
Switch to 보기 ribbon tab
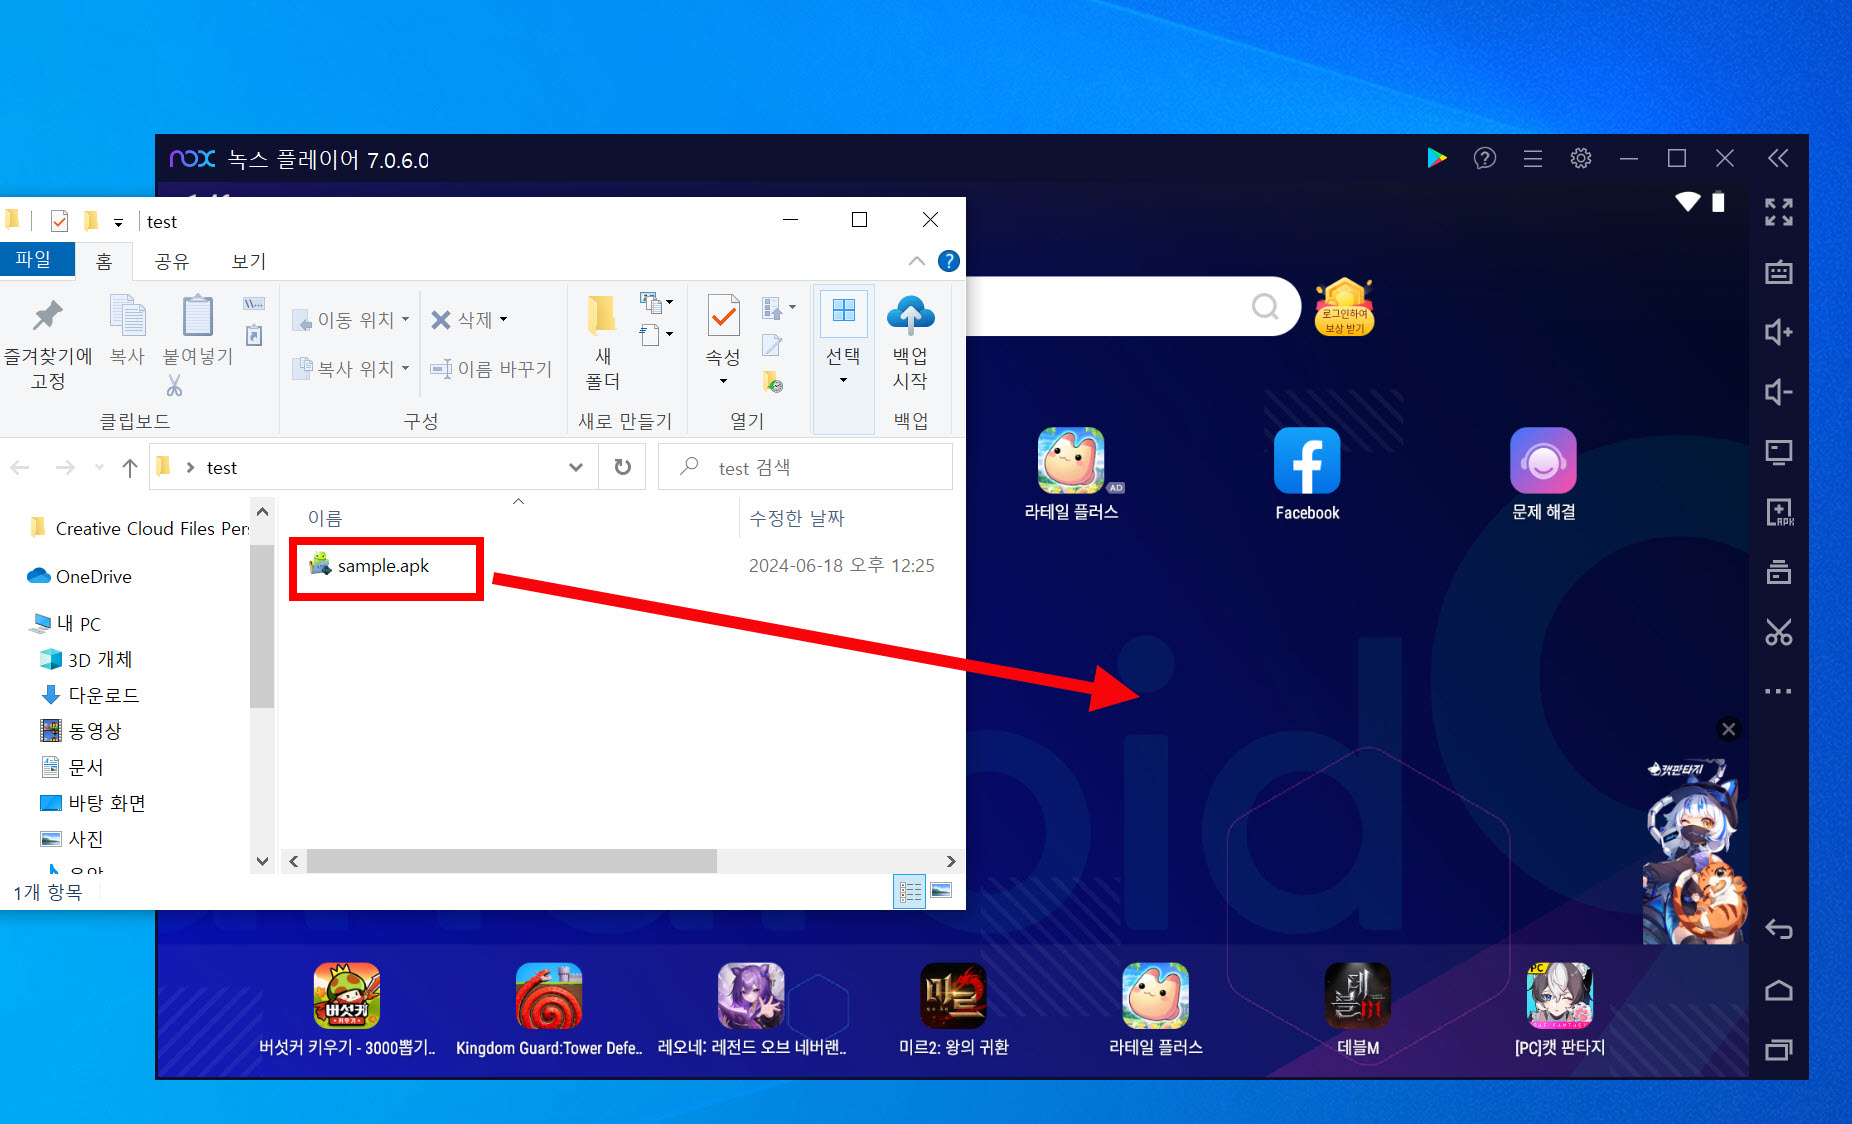pos(249,261)
